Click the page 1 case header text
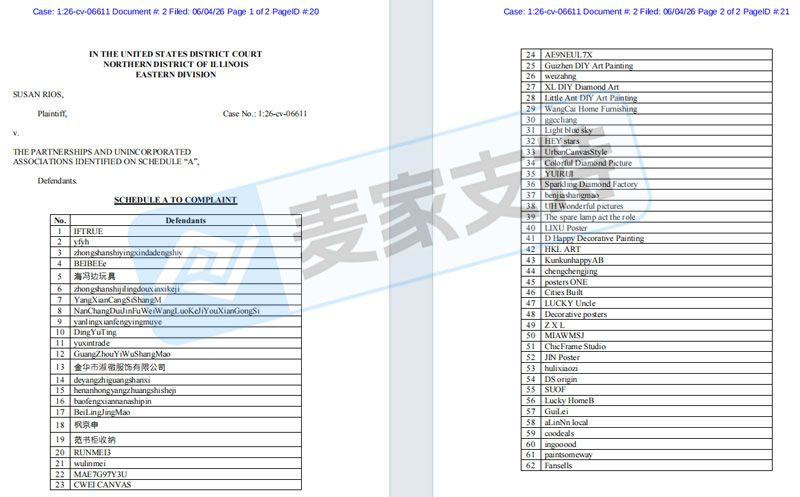This screenshot has width=800, height=497. pos(176,11)
